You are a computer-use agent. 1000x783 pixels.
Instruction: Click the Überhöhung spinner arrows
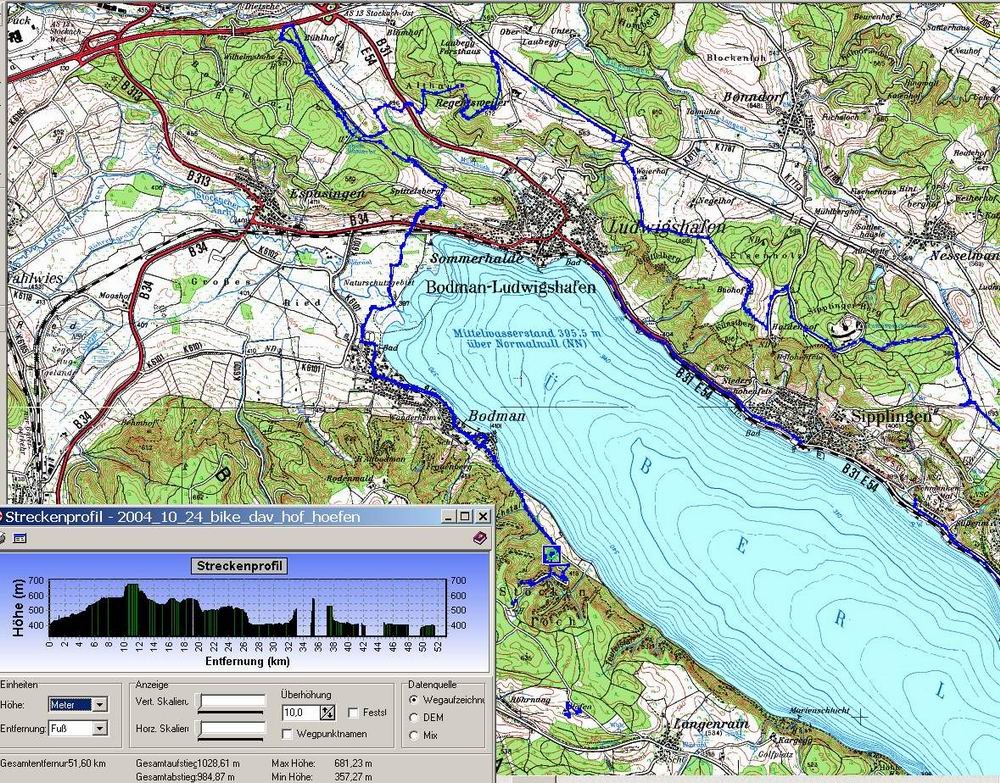click(x=326, y=712)
